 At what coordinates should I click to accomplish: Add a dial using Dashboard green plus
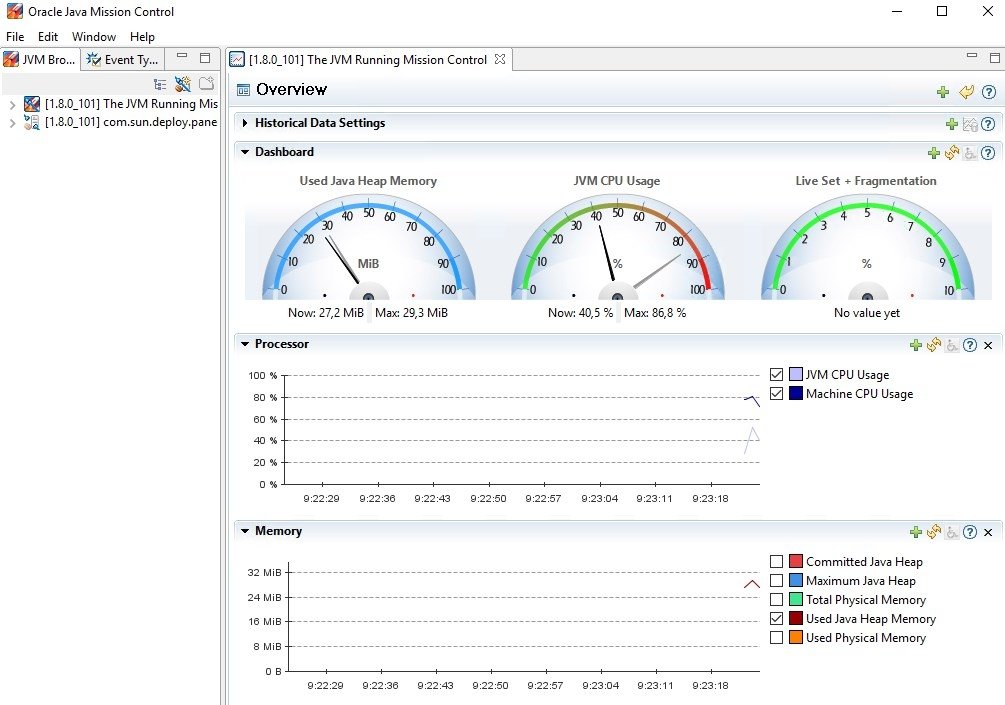click(x=934, y=153)
